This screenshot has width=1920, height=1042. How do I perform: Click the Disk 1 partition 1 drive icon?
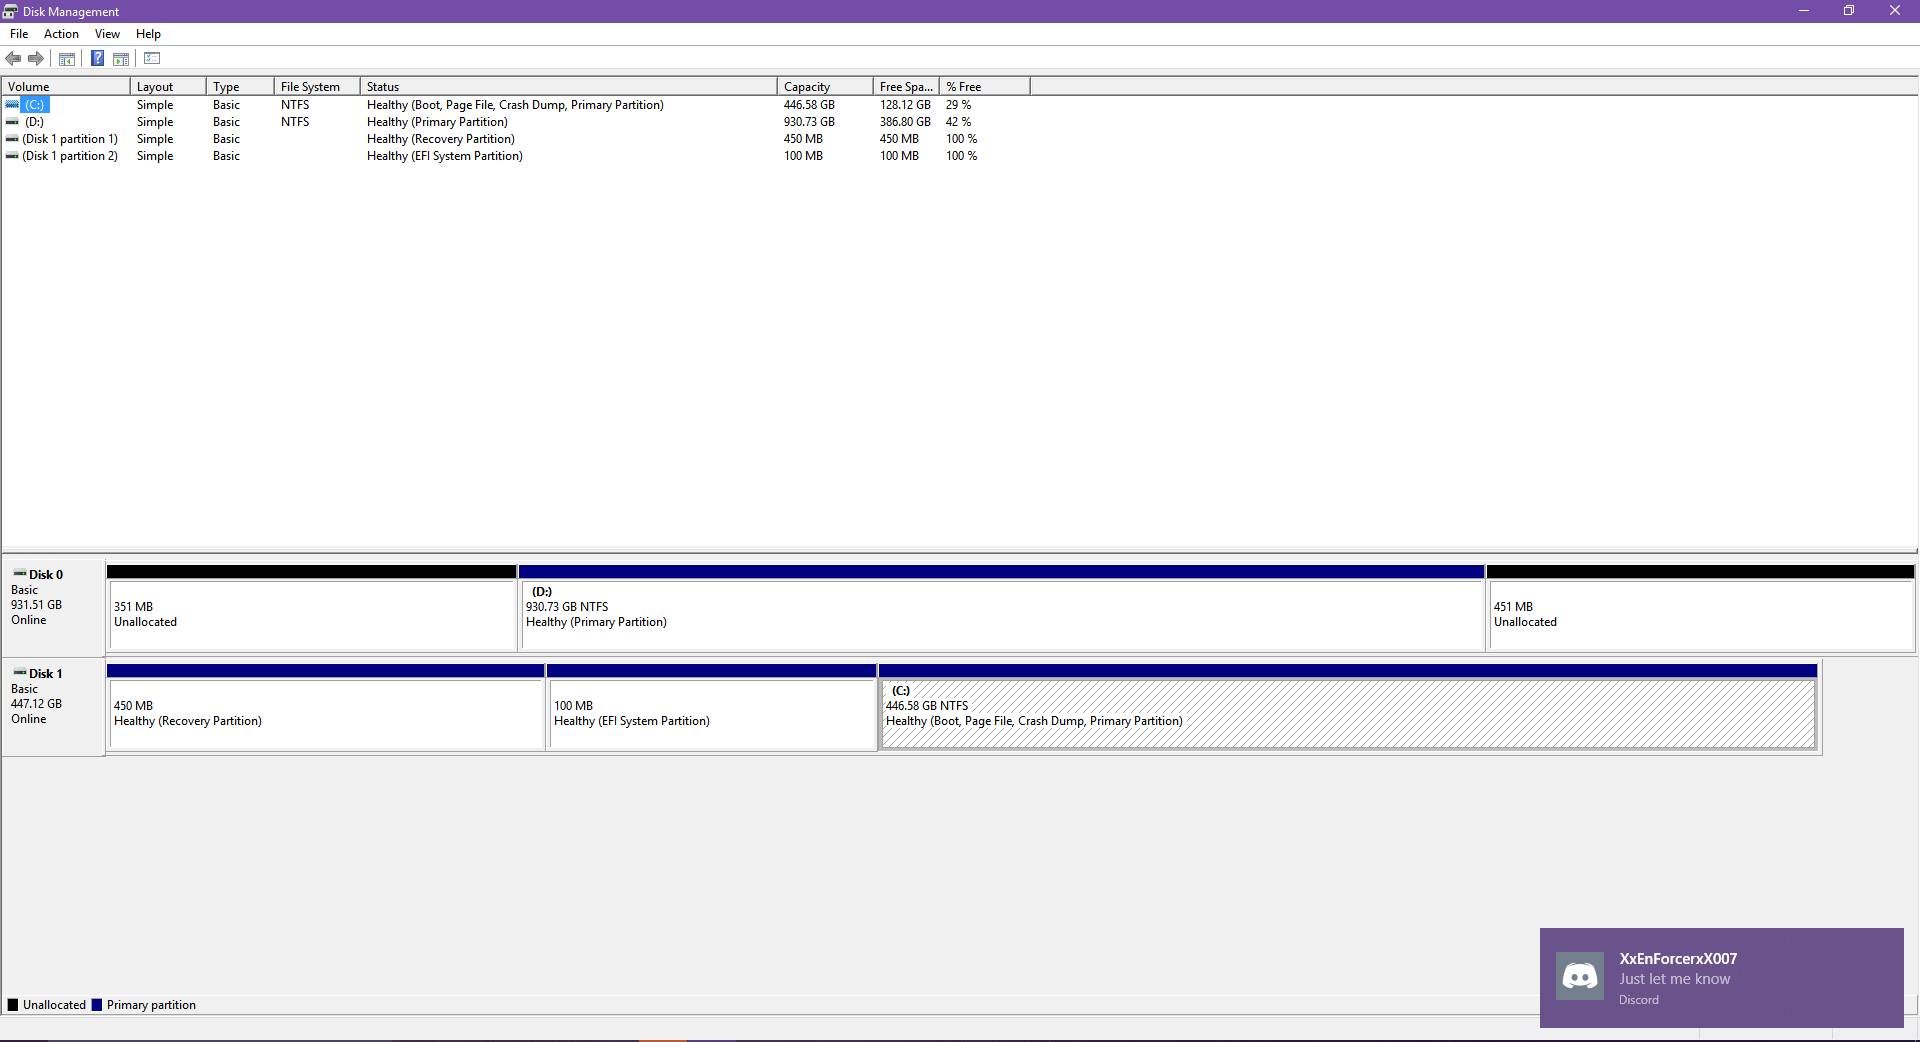pyautogui.click(x=12, y=139)
